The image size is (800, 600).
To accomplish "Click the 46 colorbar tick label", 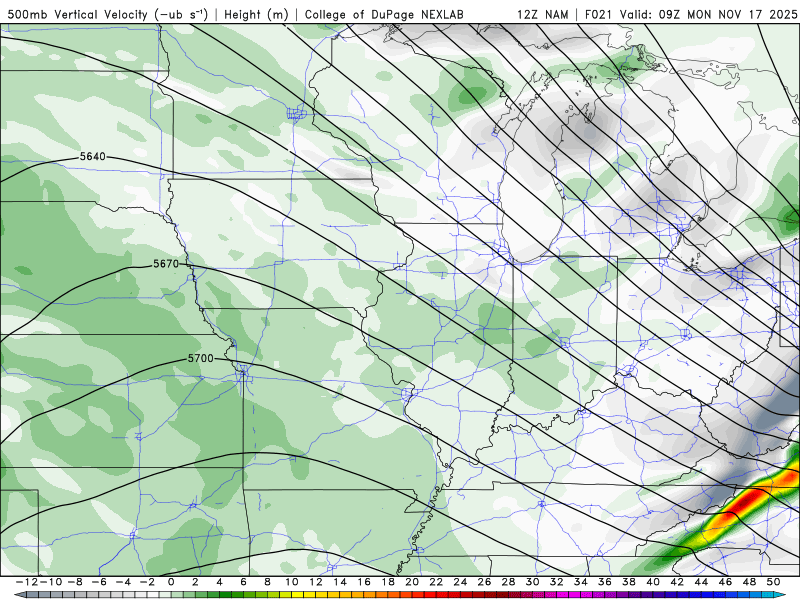I will pyautogui.click(x=725, y=582).
